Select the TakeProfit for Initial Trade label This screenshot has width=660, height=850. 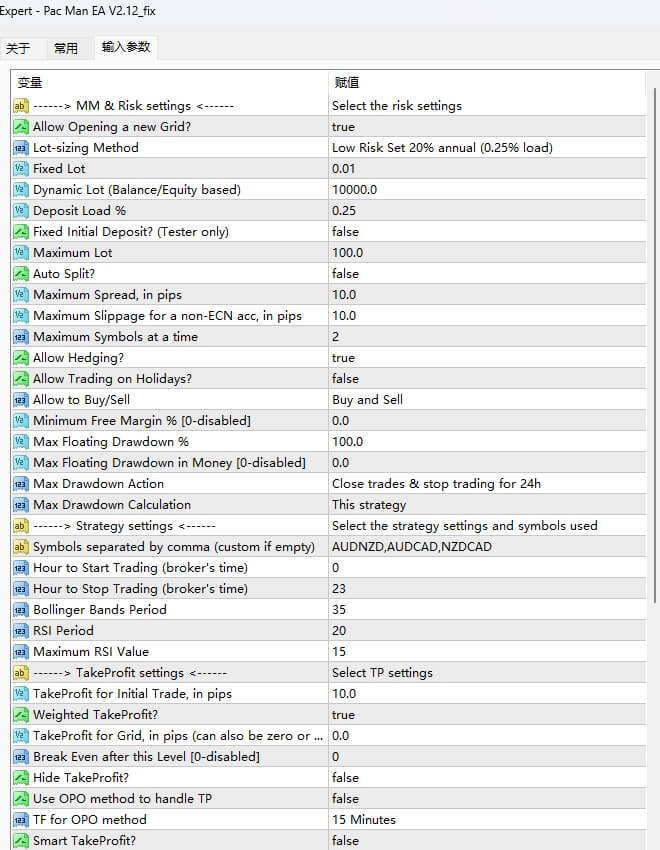point(132,694)
